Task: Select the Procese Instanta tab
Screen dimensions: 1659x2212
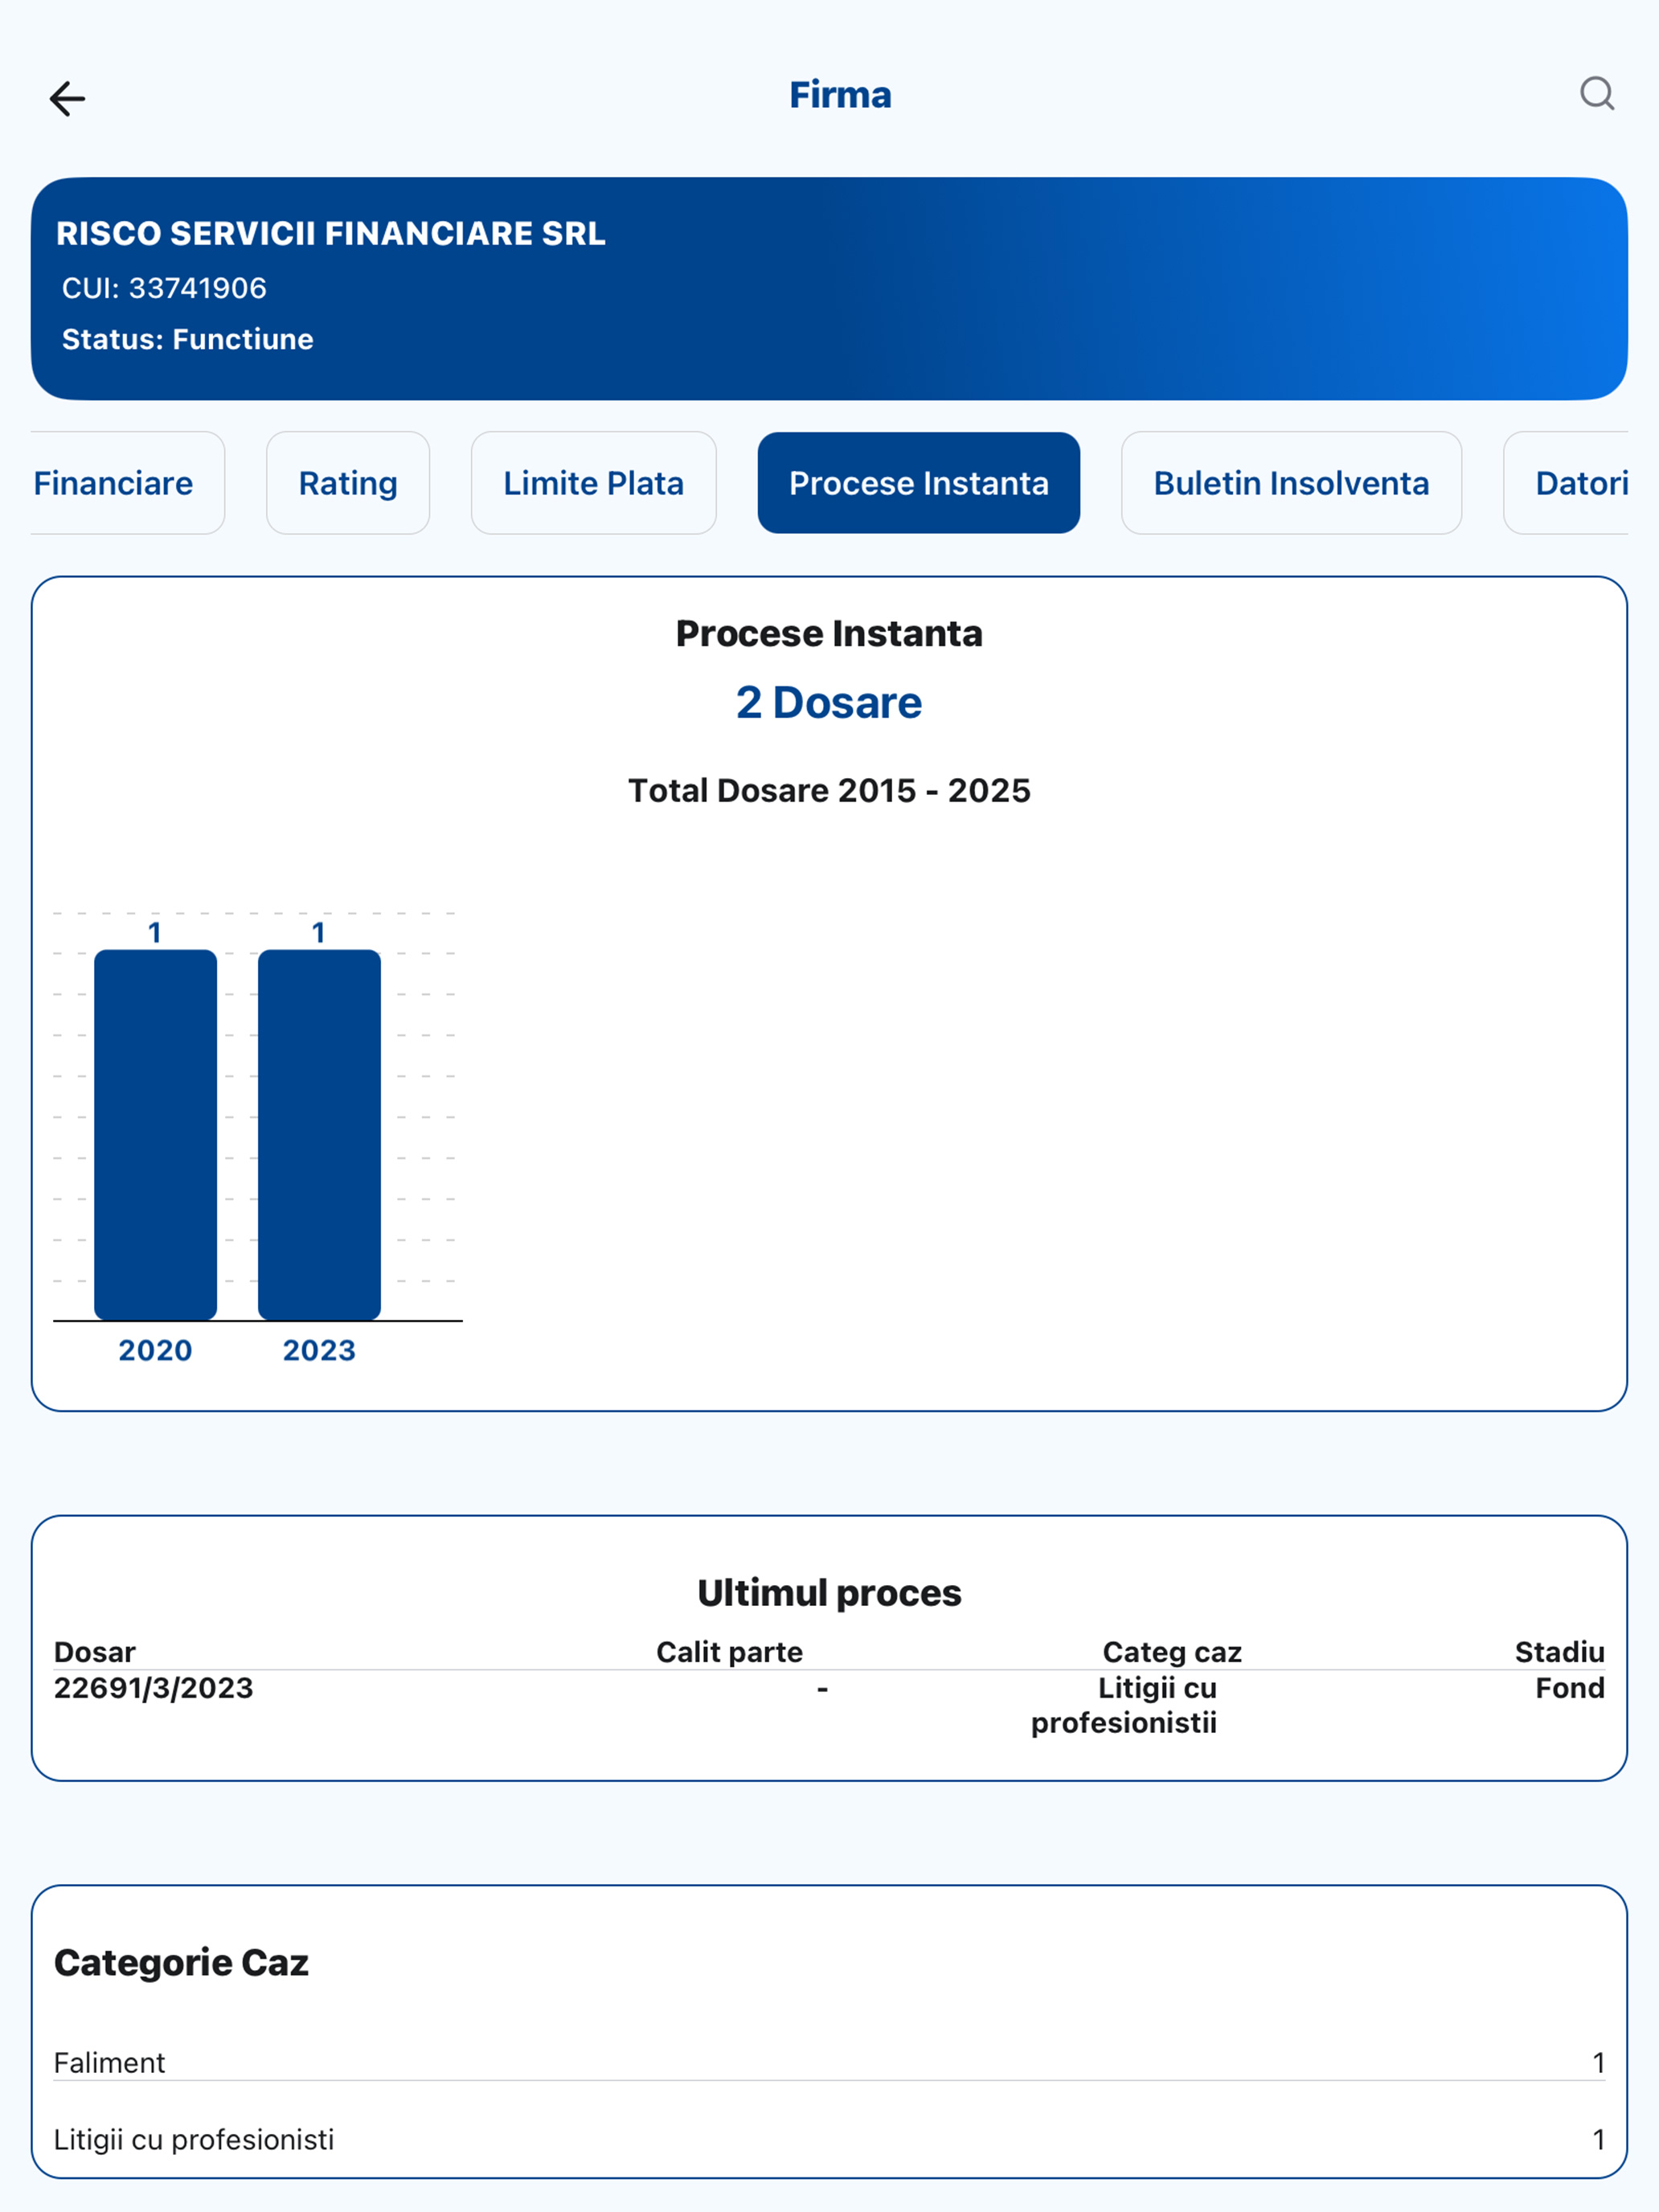Action: [918, 483]
